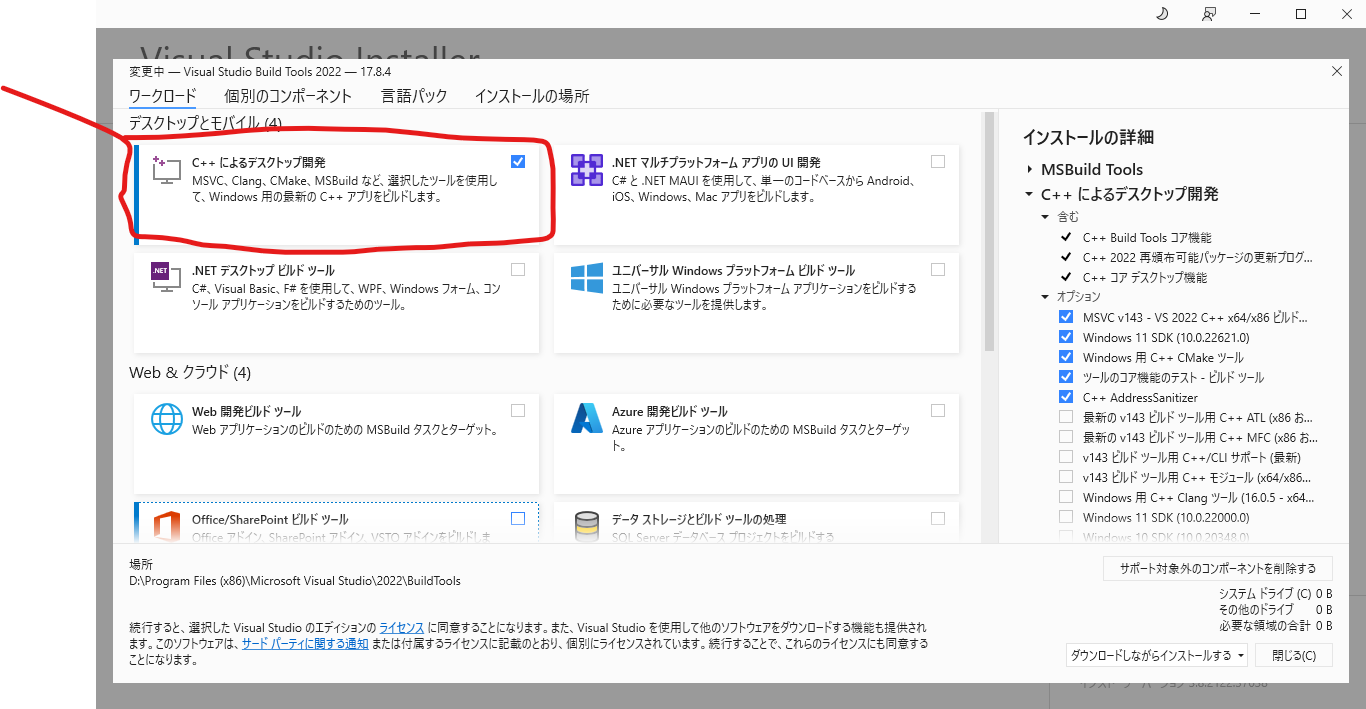Click the install location path text
This screenshot has height=709, width=1366.
[295, 581]
